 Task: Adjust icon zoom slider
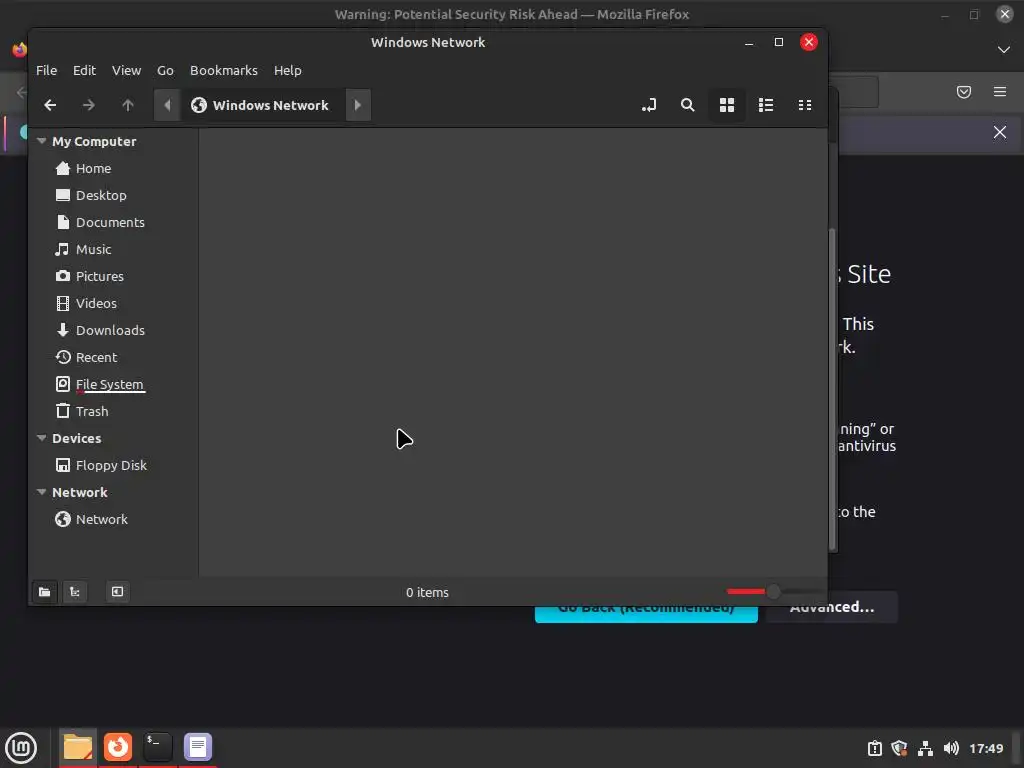773,592
